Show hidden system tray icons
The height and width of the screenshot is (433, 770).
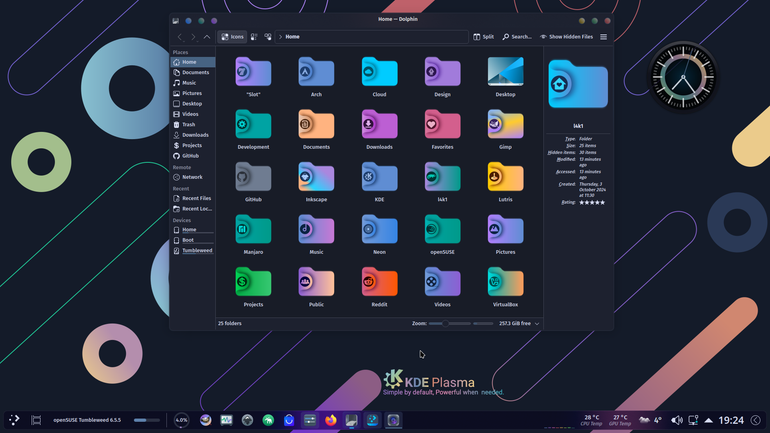pyautogui.click(x=708, y=420)
